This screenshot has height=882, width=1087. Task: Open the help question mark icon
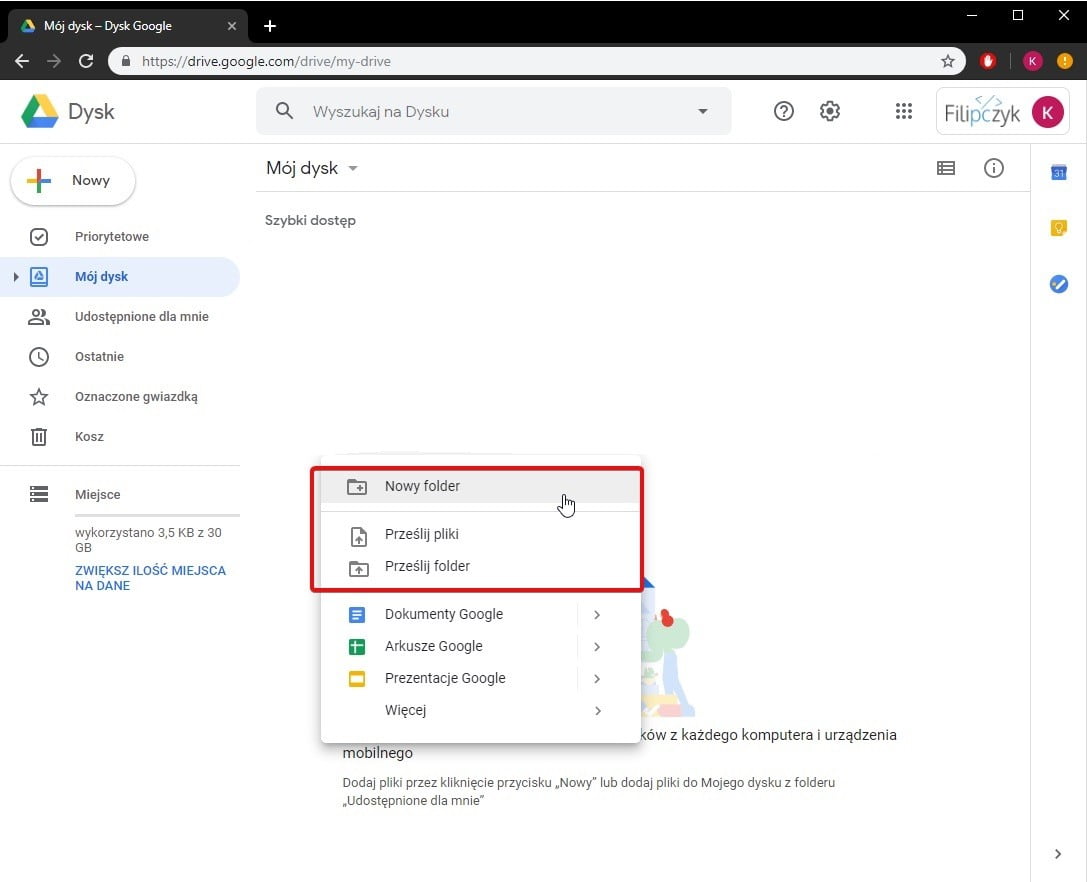pos(784,112)
